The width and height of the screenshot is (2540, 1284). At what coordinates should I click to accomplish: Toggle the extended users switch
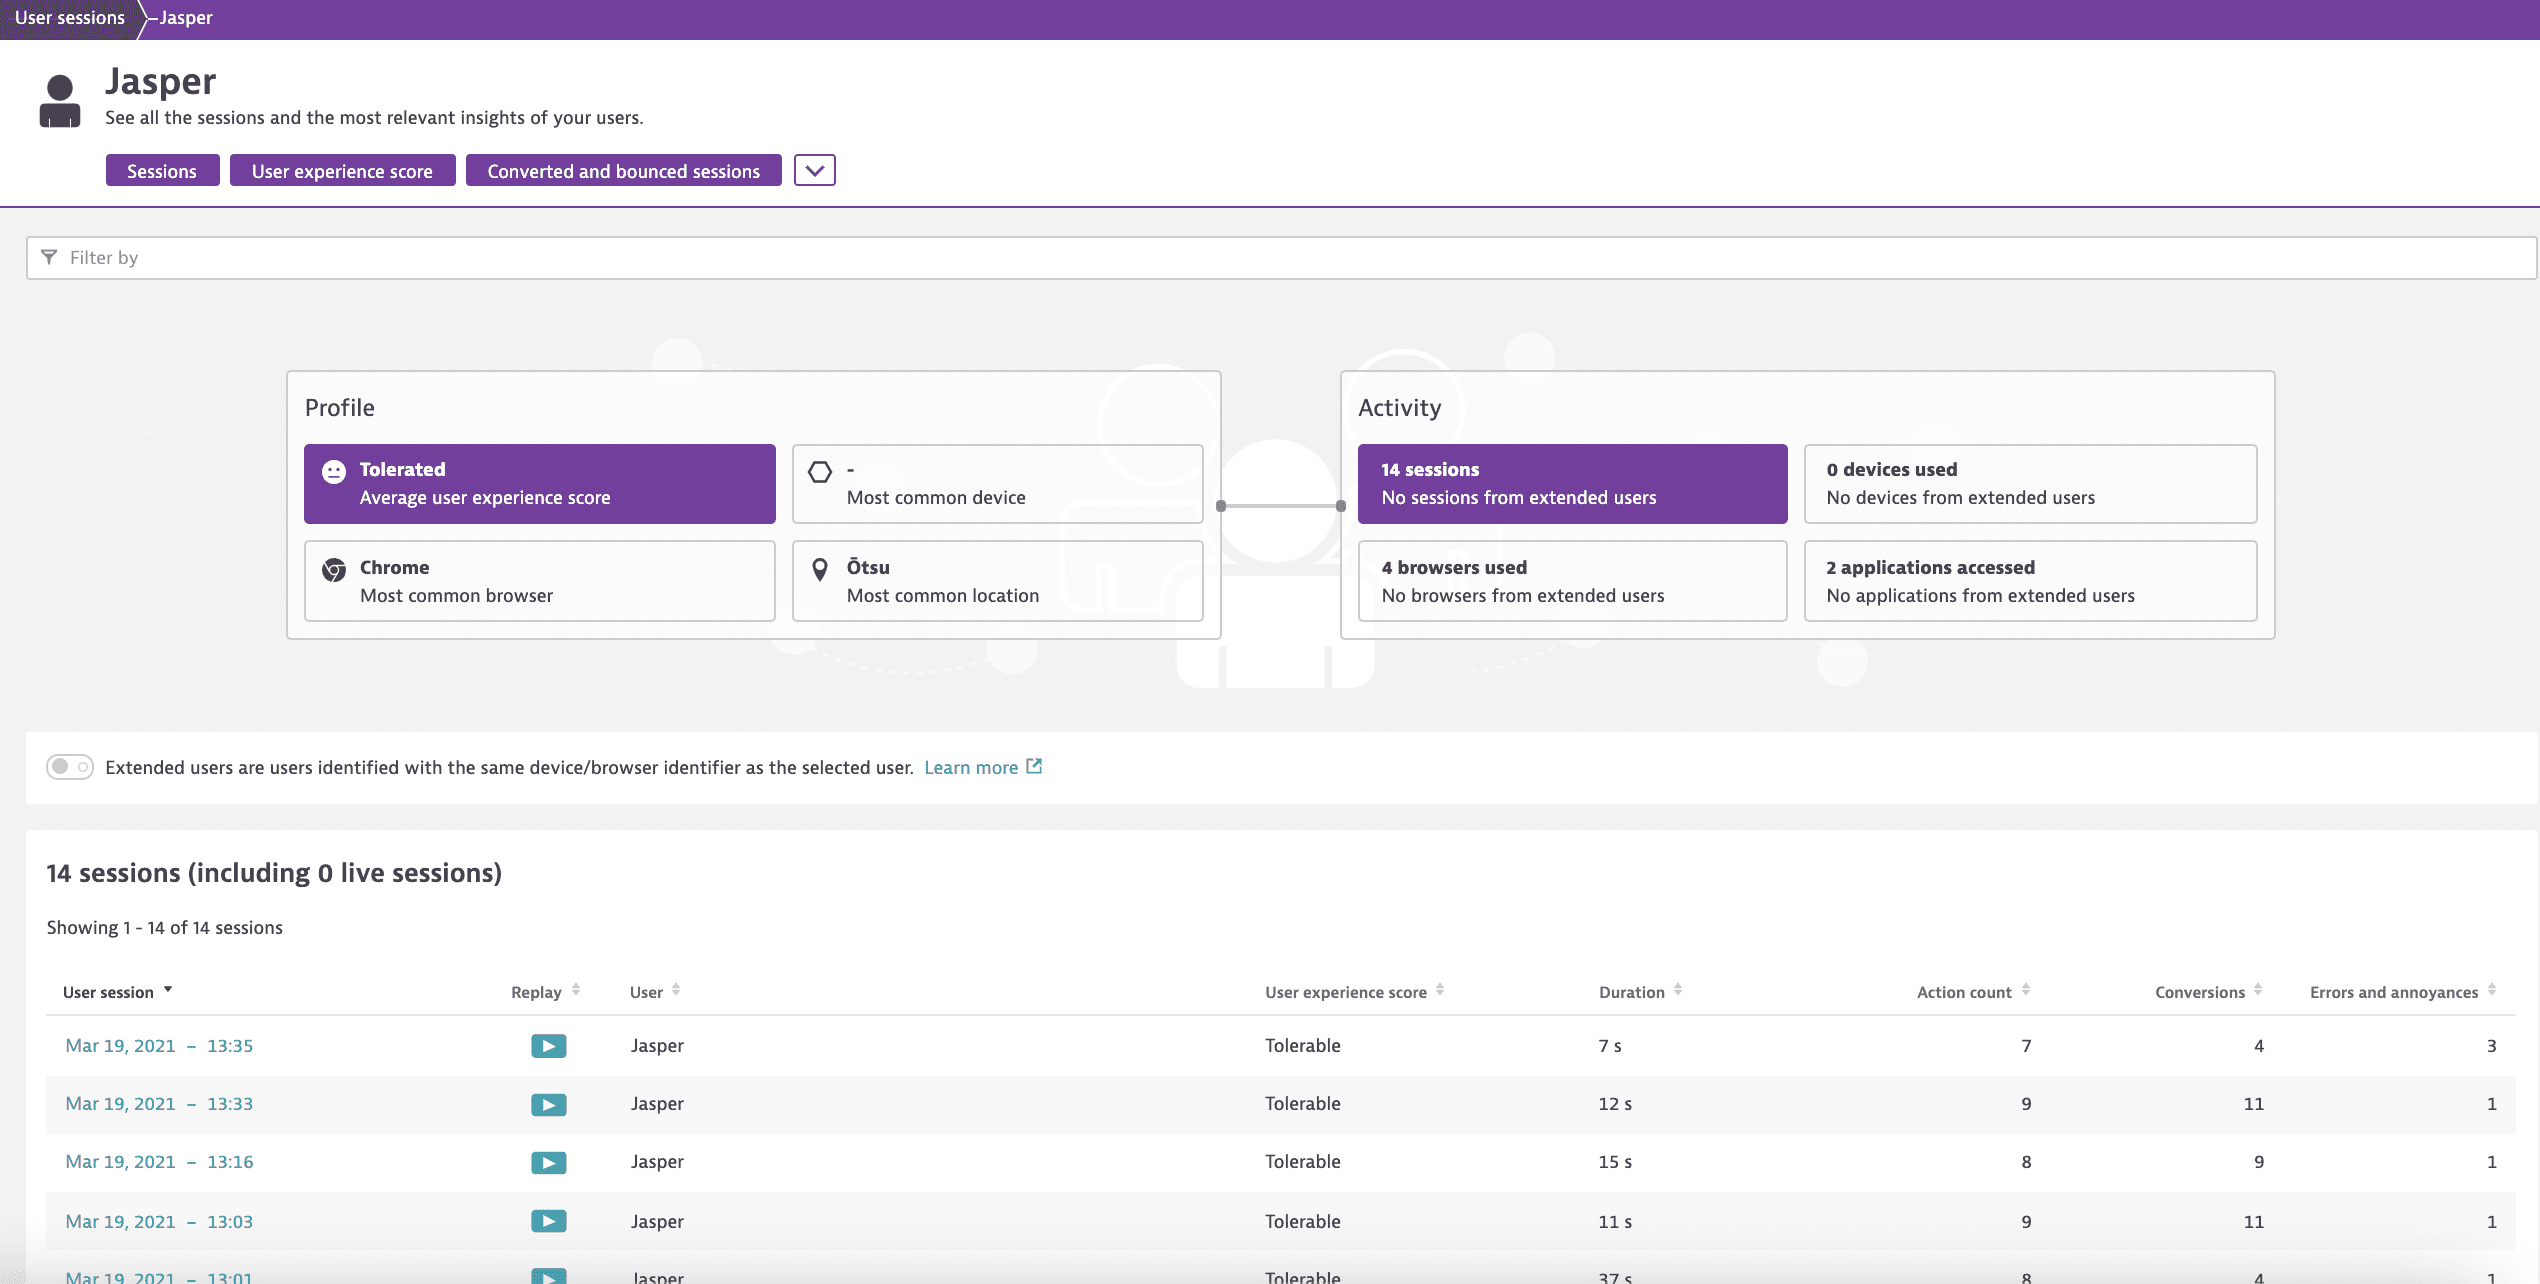point(70,767)
